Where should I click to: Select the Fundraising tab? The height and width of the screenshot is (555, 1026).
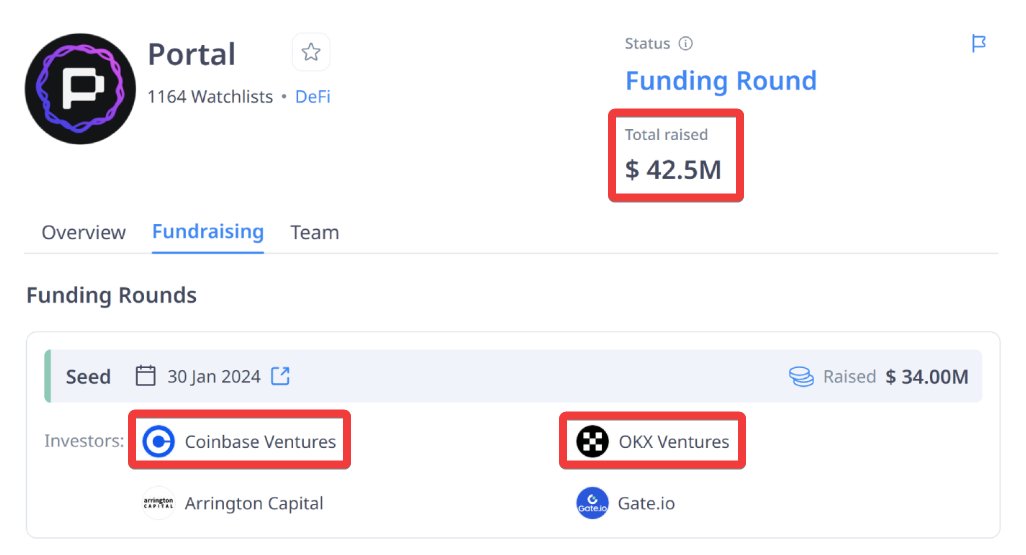pos(208,232)
